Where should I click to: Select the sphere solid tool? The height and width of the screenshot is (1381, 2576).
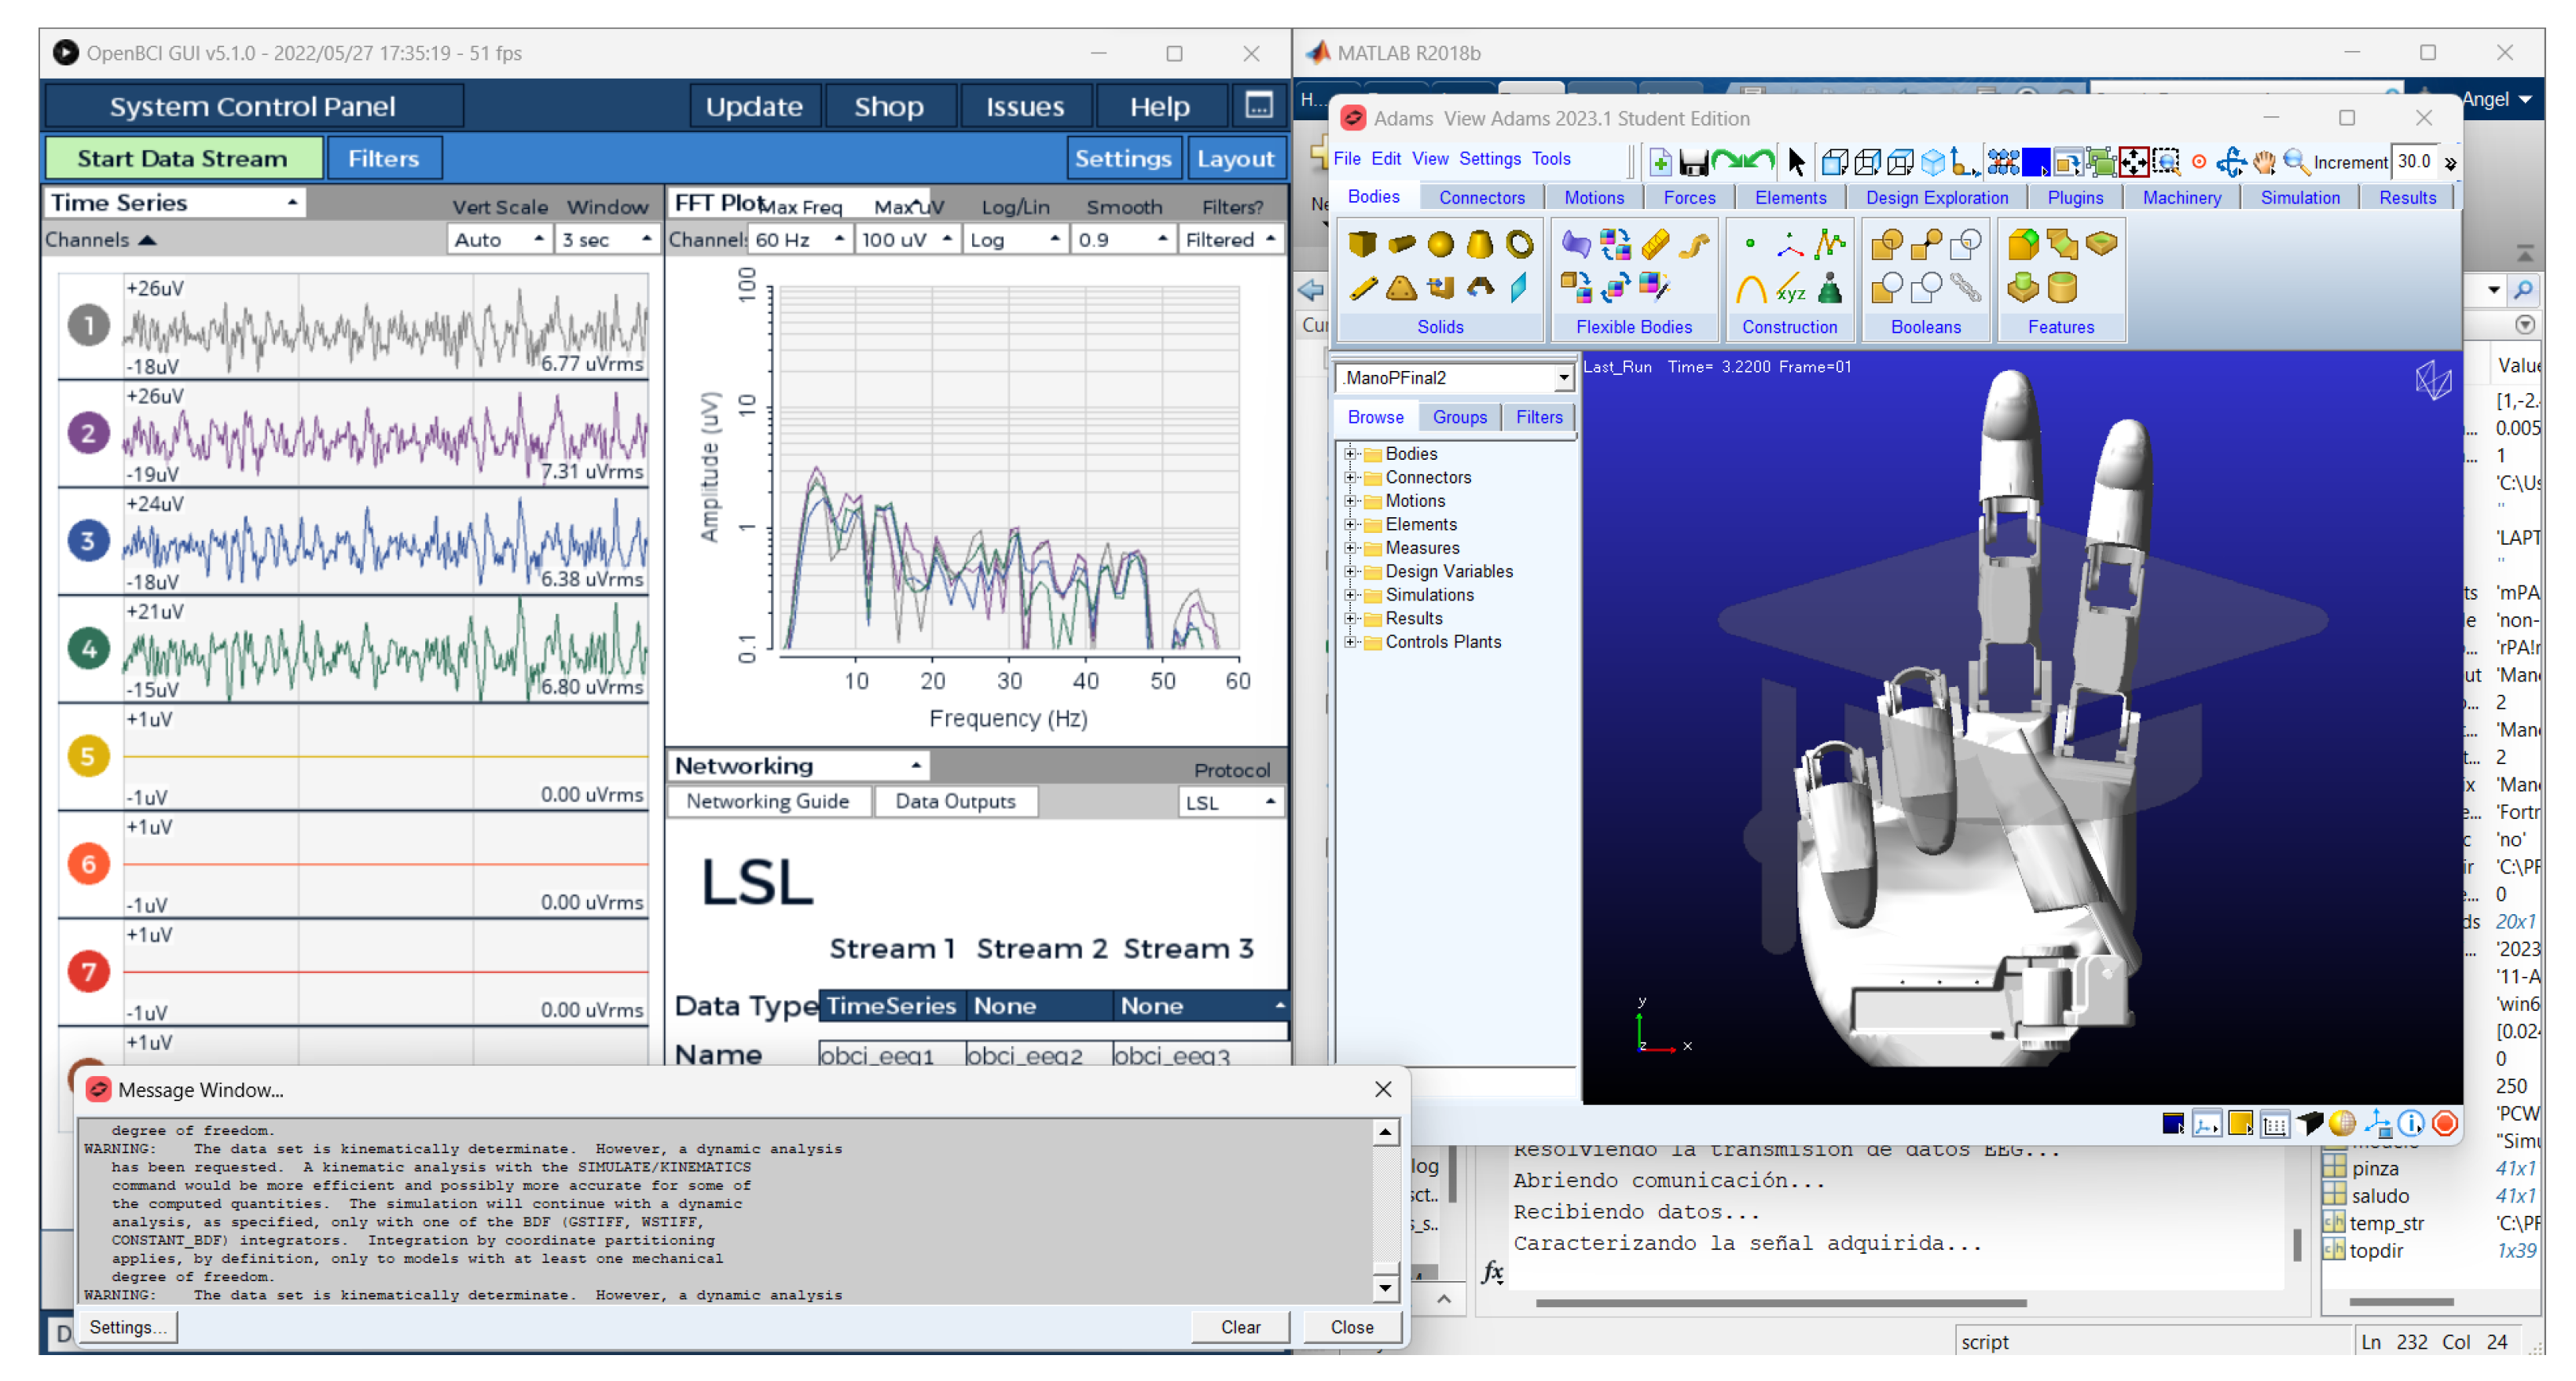click(x=1440, y=243)
